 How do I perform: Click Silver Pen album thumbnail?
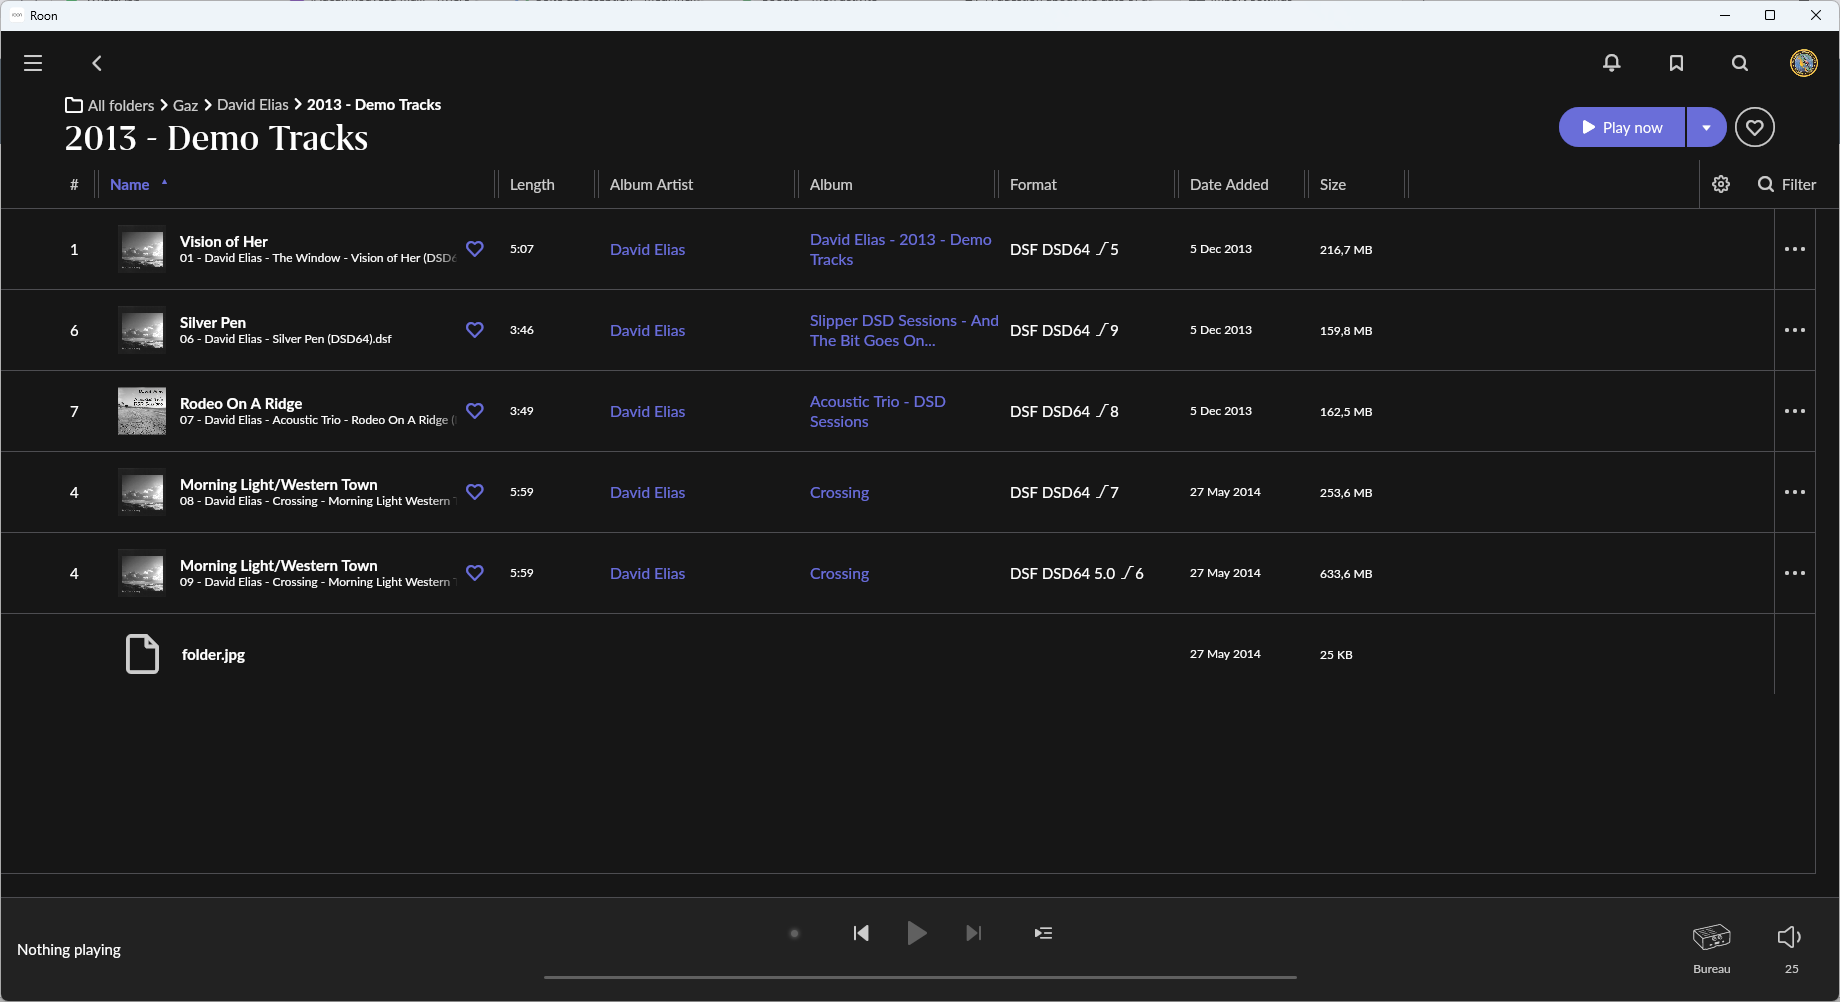(x=142, y=330)
